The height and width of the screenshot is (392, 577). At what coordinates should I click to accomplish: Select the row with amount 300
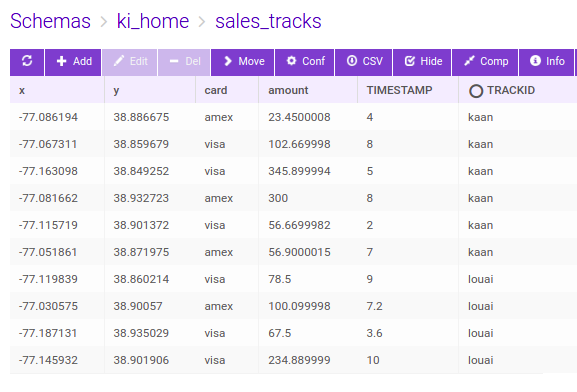276,198
